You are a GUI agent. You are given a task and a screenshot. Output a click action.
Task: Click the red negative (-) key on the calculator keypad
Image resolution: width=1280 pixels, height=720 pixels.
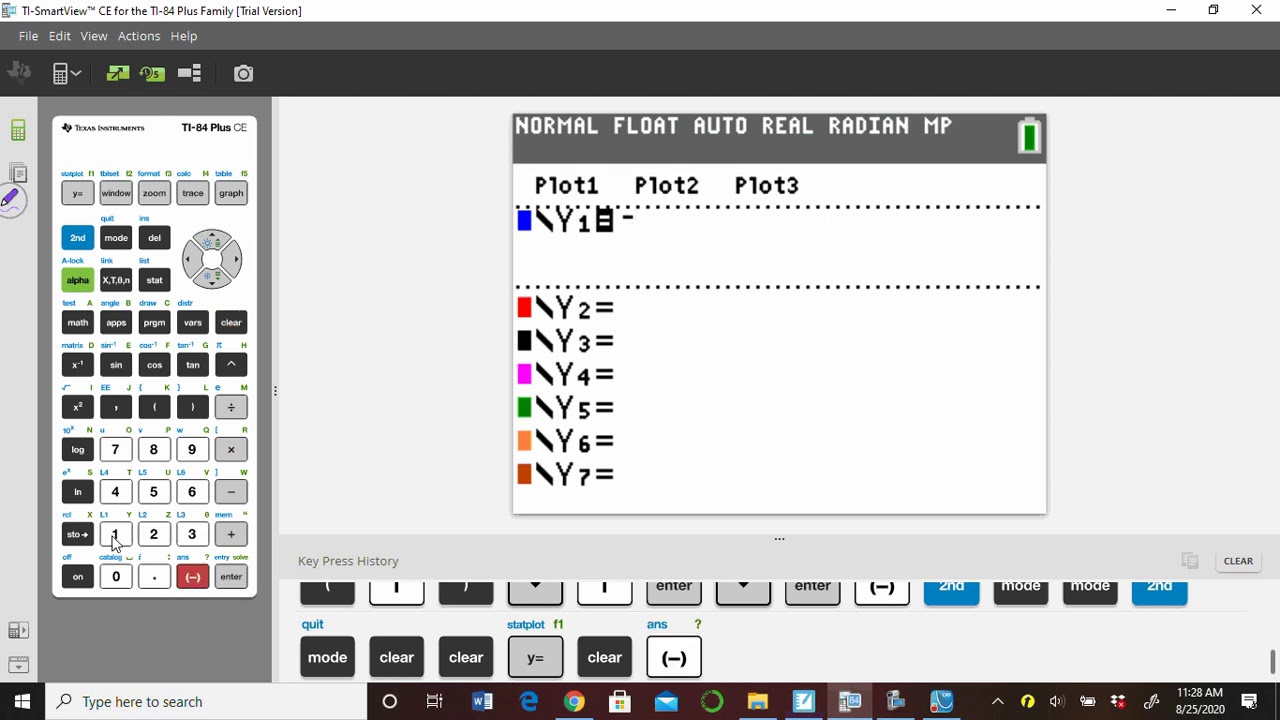192,577
